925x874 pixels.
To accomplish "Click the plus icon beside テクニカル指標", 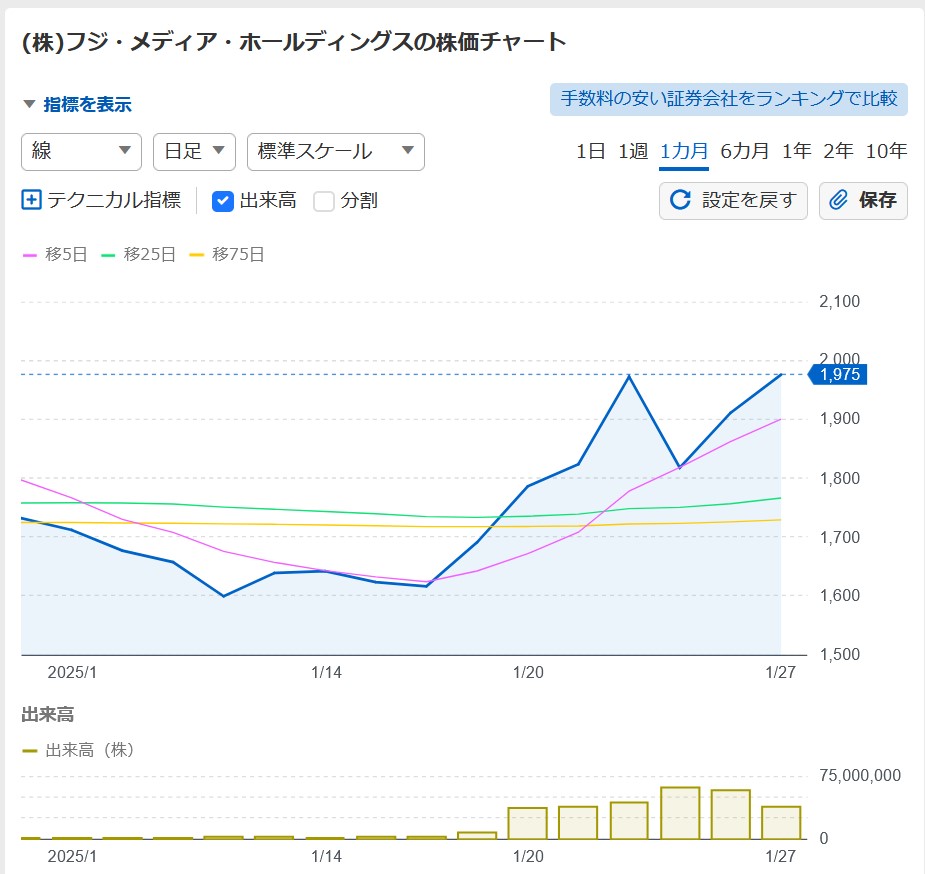I will point(31,200).
